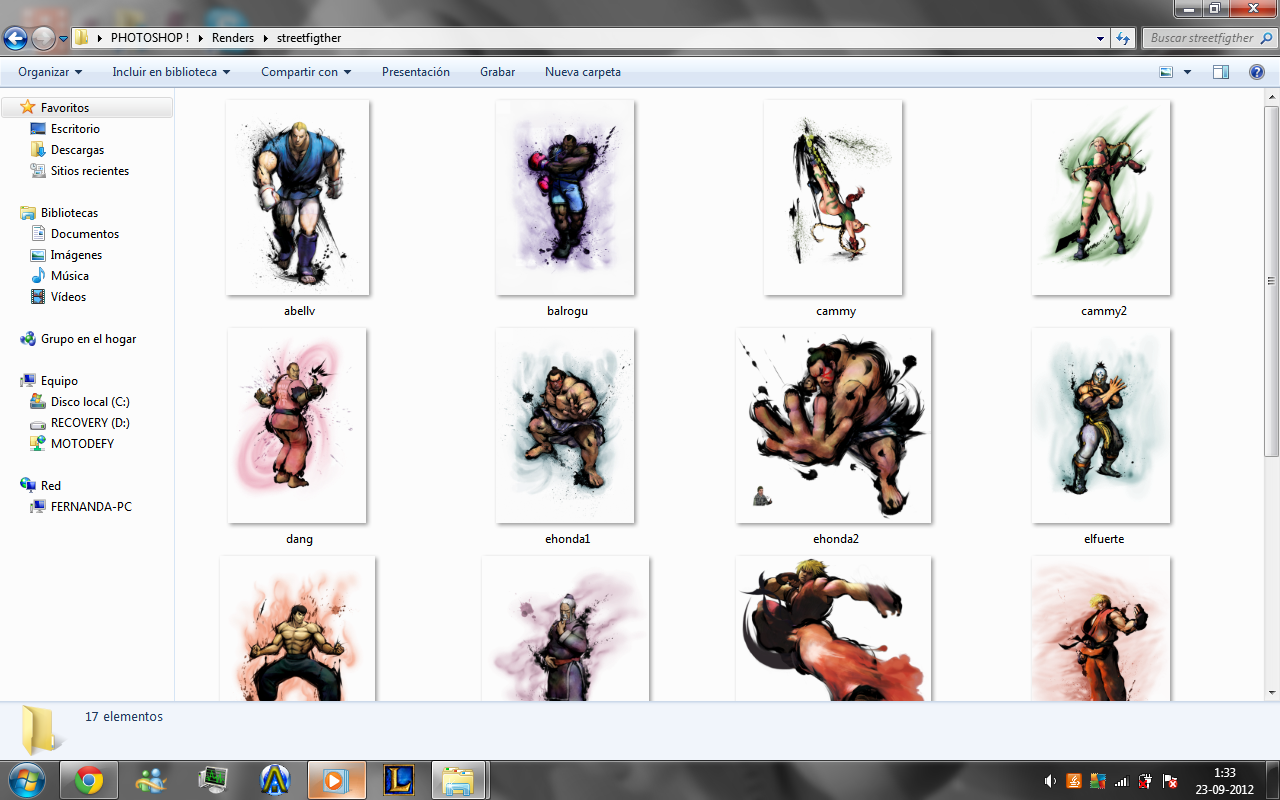Click the volume speaker tray icon
The height and width of the screenshot is (800, 1280).
pyautogui.click(x=1050, y=781)
